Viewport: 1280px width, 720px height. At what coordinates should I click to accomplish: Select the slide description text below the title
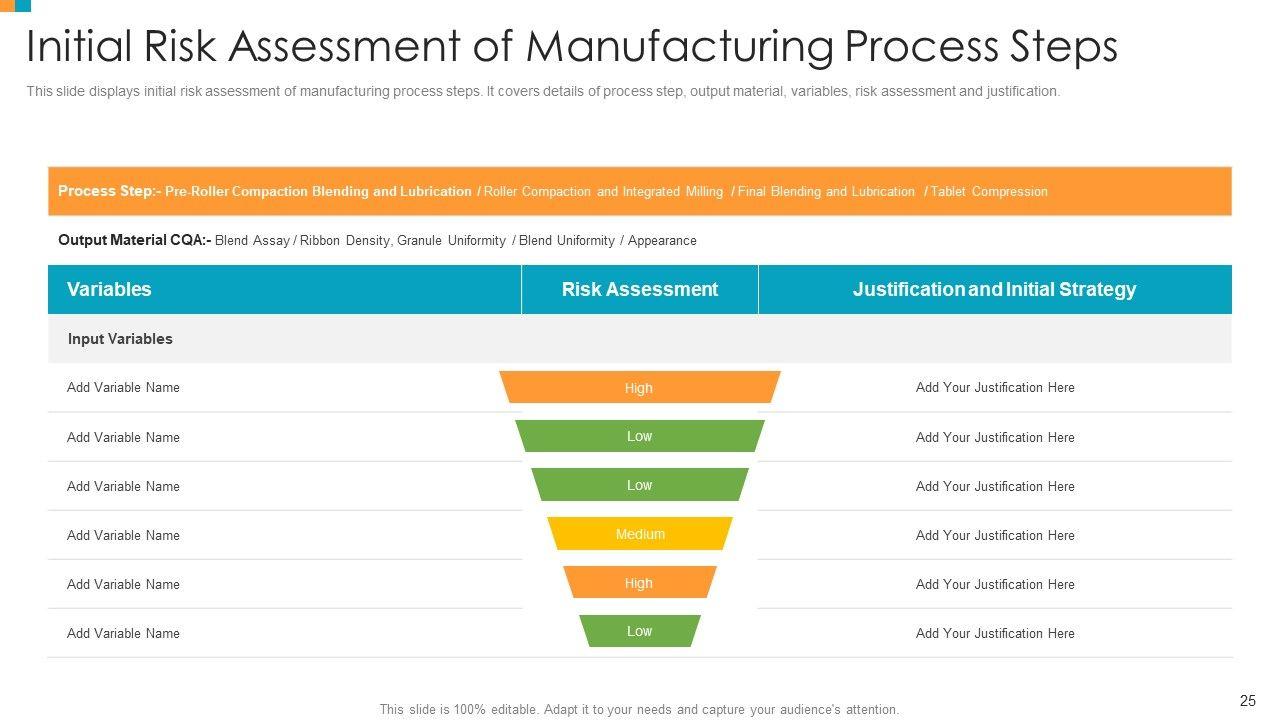(543, 91)
